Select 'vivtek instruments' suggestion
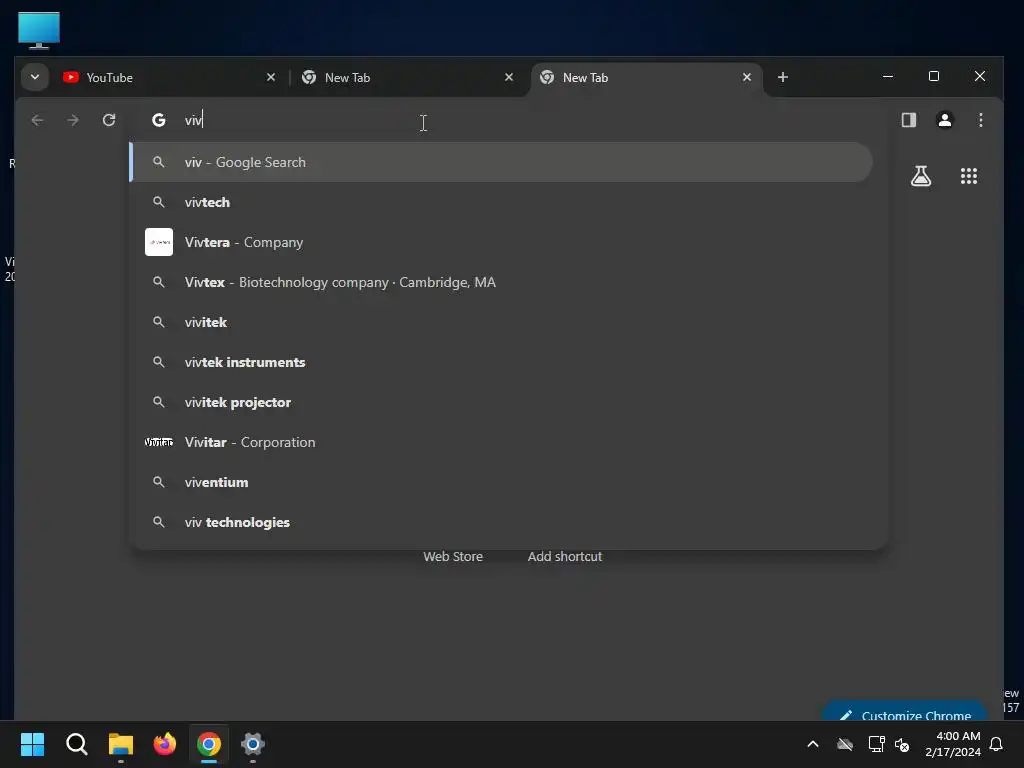This screenshot has width=1024, height=768. pyautogui.click(x=501, y=362)
